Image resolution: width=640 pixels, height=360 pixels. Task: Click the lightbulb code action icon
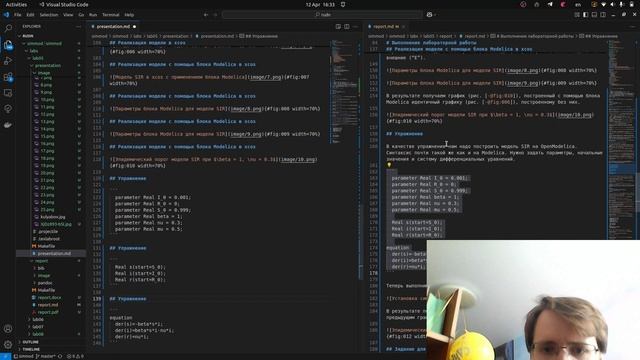pyautogui.click(x=389, y=165)
